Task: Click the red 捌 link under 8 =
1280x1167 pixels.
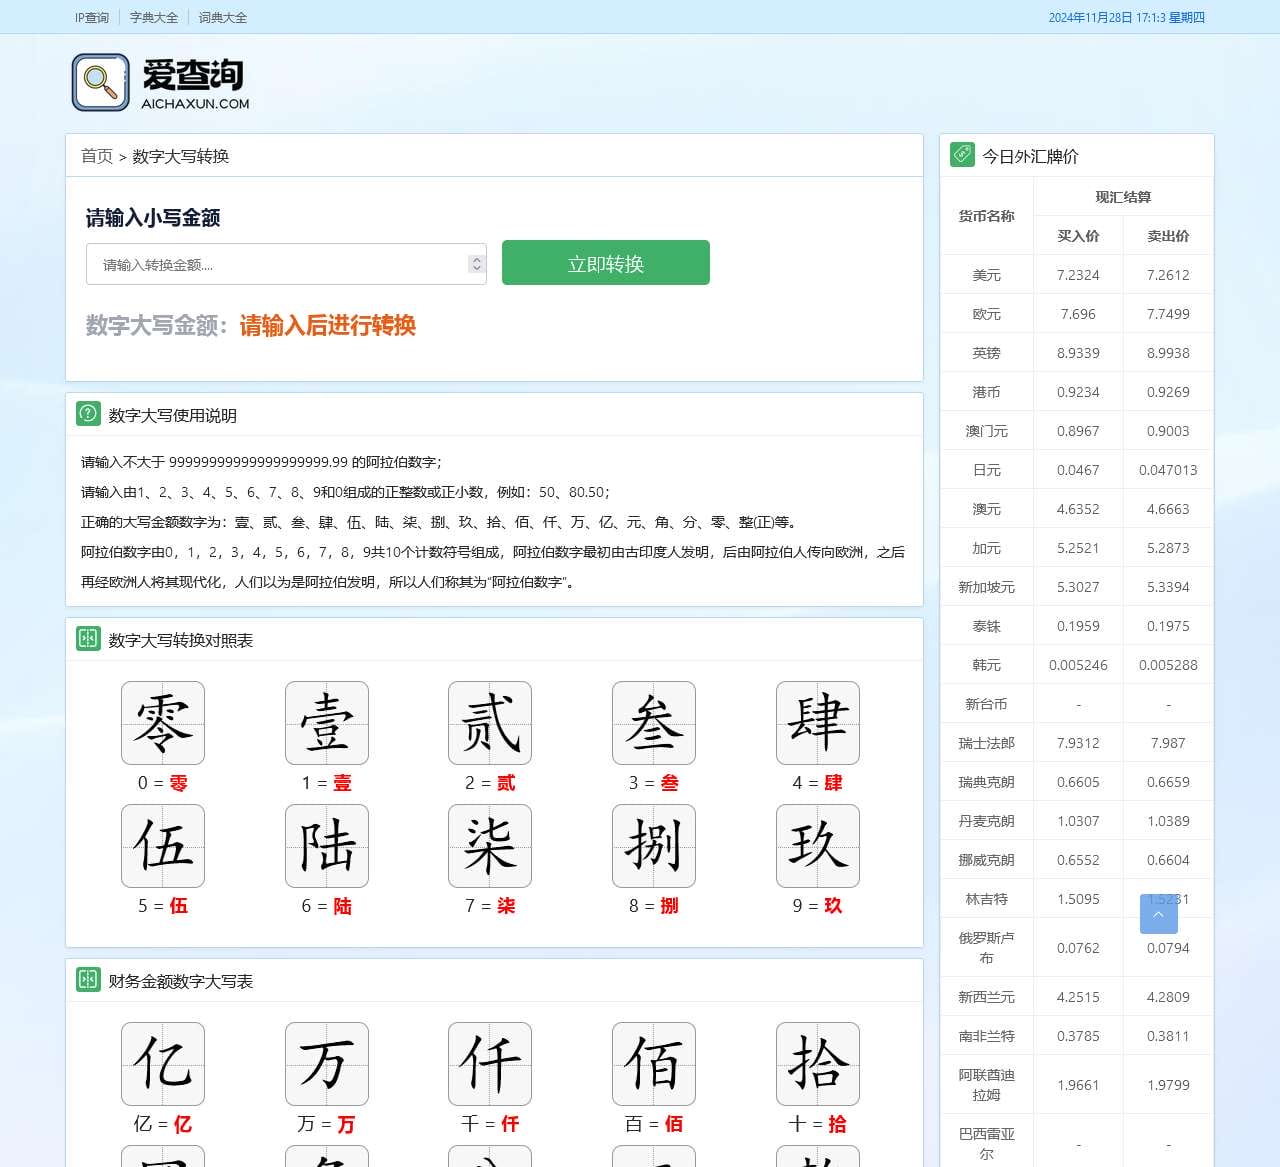Action: pos(670,906)
